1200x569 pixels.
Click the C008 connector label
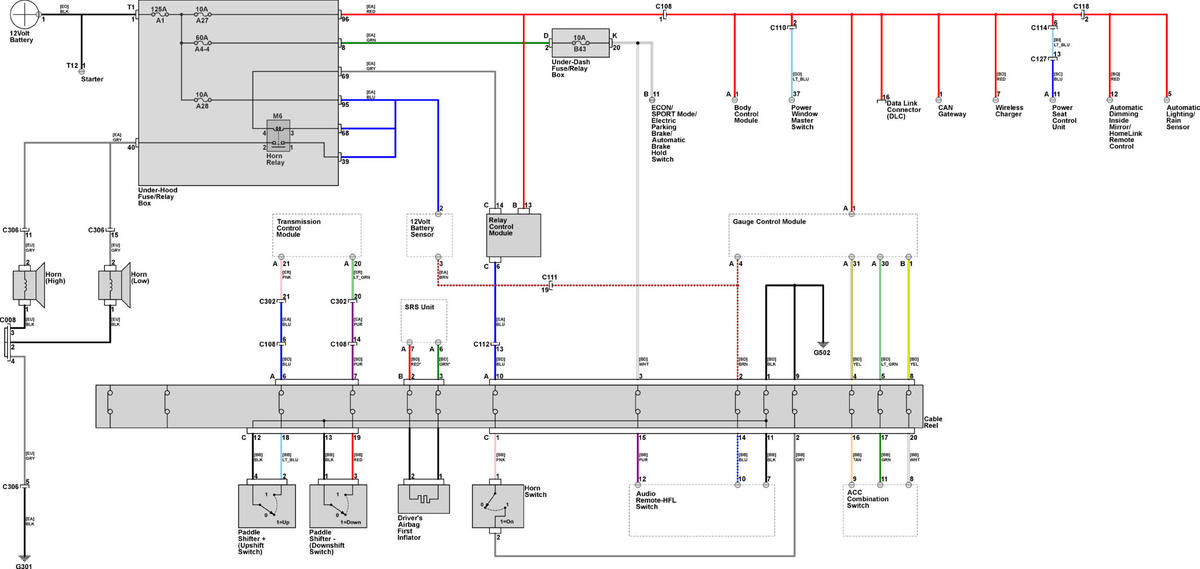click(x=8, y=321)
